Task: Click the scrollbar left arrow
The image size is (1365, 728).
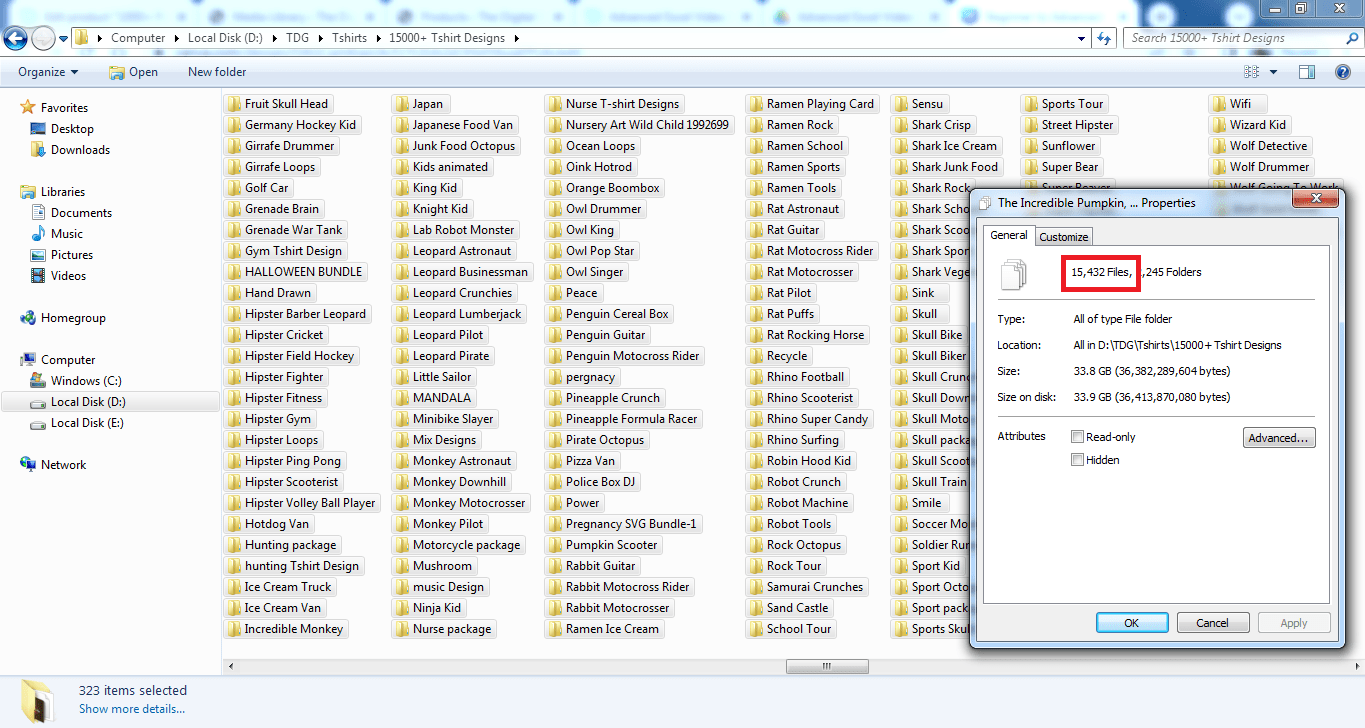Action: [x=229, y=666]
